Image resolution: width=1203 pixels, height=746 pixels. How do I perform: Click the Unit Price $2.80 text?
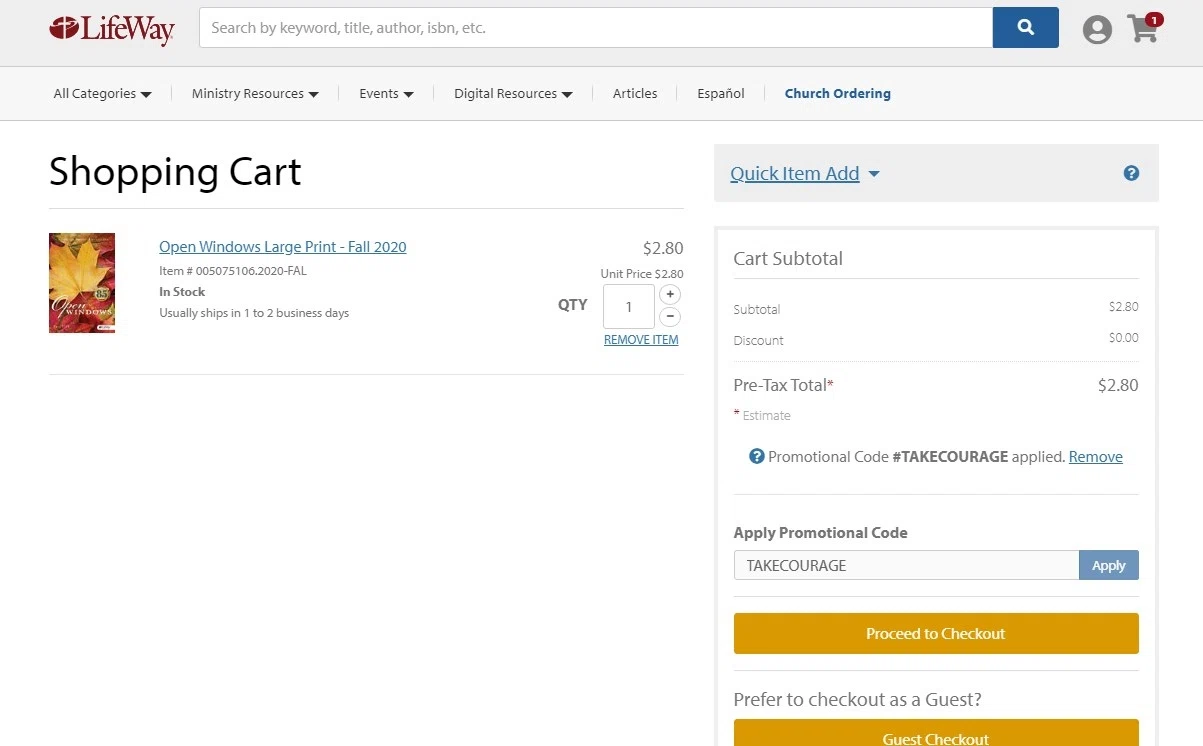642,274
